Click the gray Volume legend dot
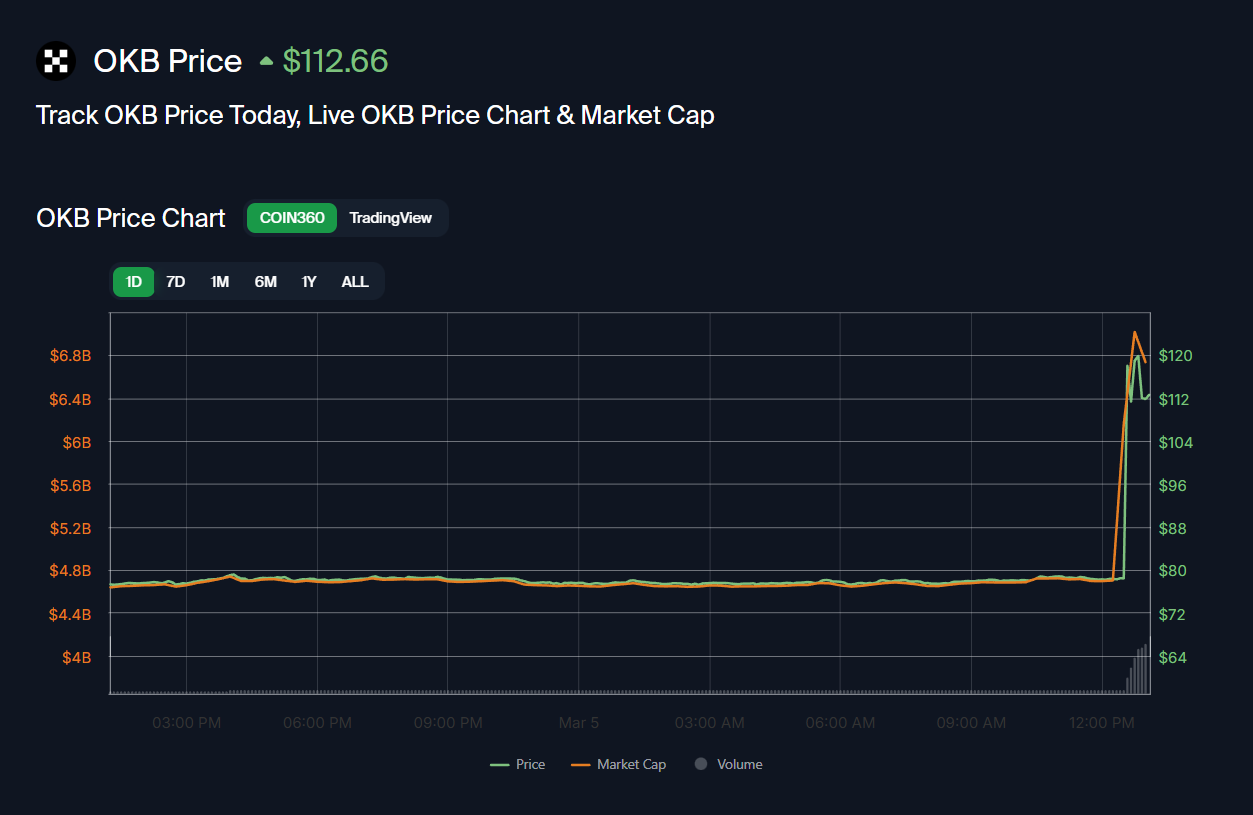The width and height of the screenshot is (1253, 815). click(701, 764)
